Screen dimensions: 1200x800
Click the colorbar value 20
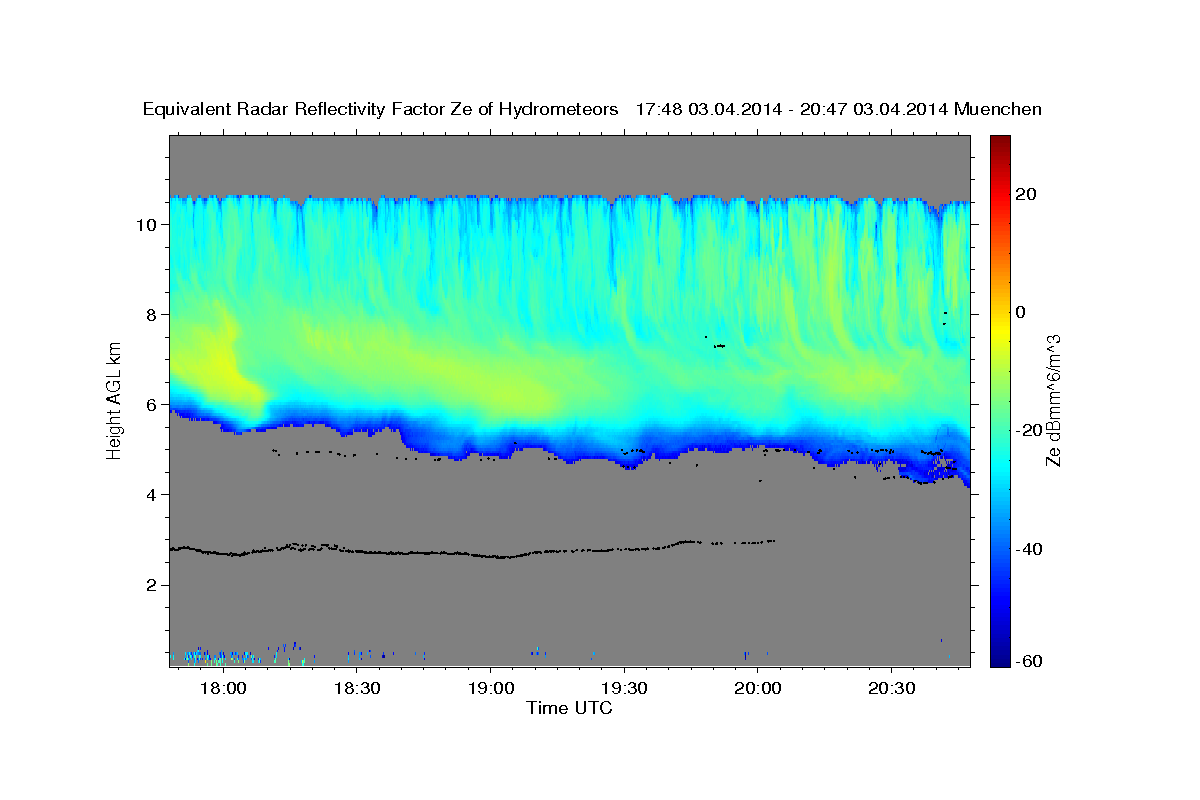1028,194
